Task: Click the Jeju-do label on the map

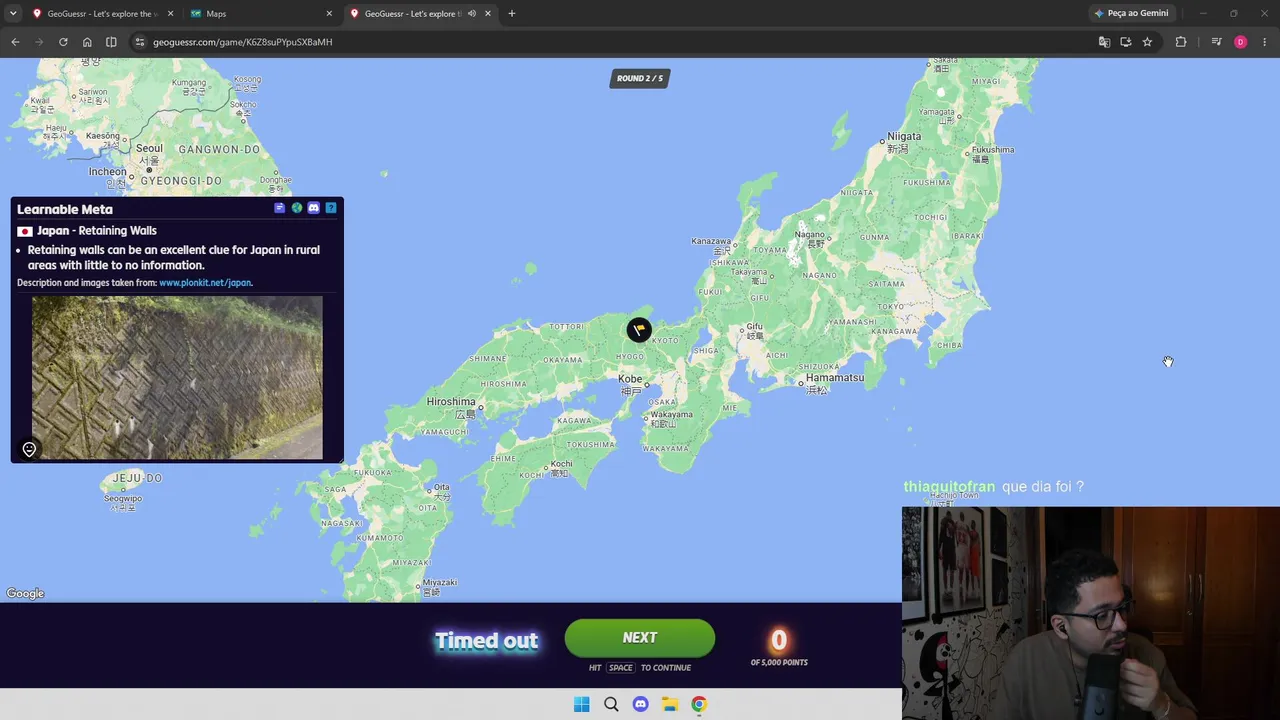Action: [x=137, y=478]
